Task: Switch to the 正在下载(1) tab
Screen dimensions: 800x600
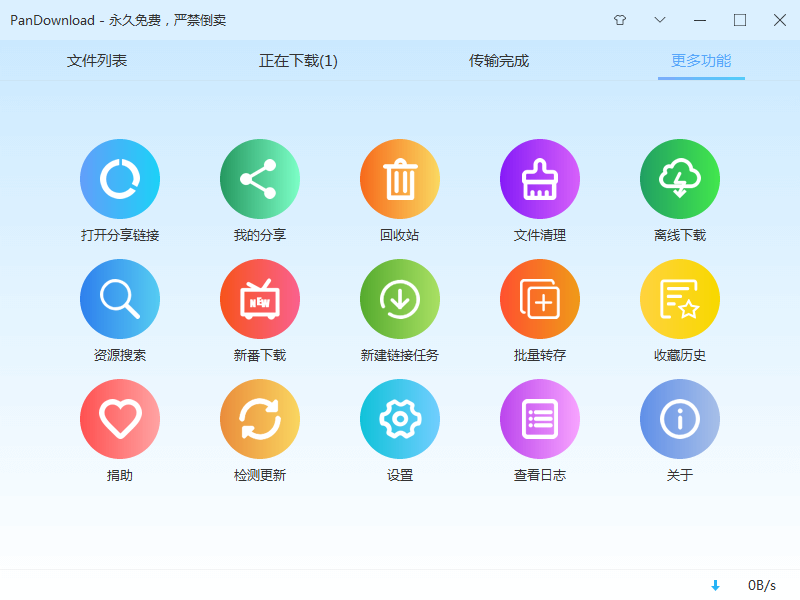Action: [298, 61]
